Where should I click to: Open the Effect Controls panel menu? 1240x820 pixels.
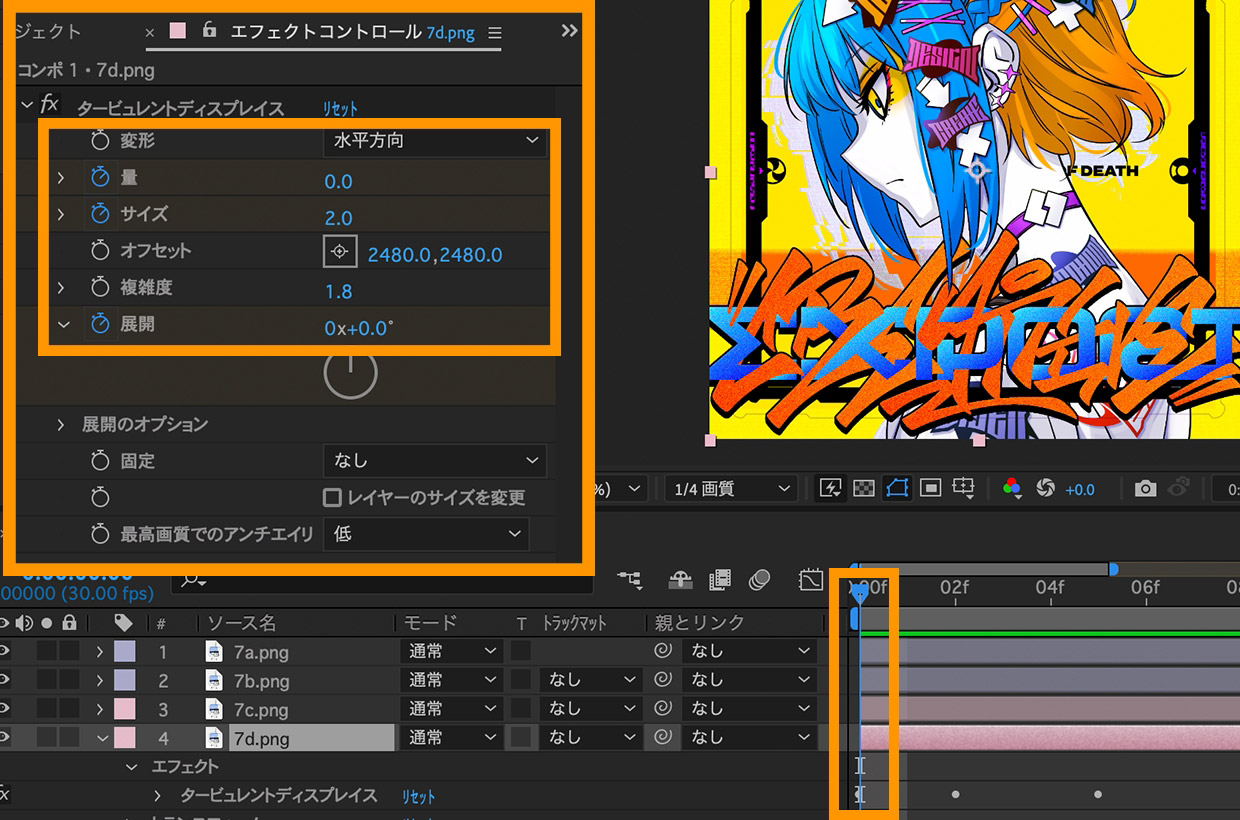click(x=494, y=33)
